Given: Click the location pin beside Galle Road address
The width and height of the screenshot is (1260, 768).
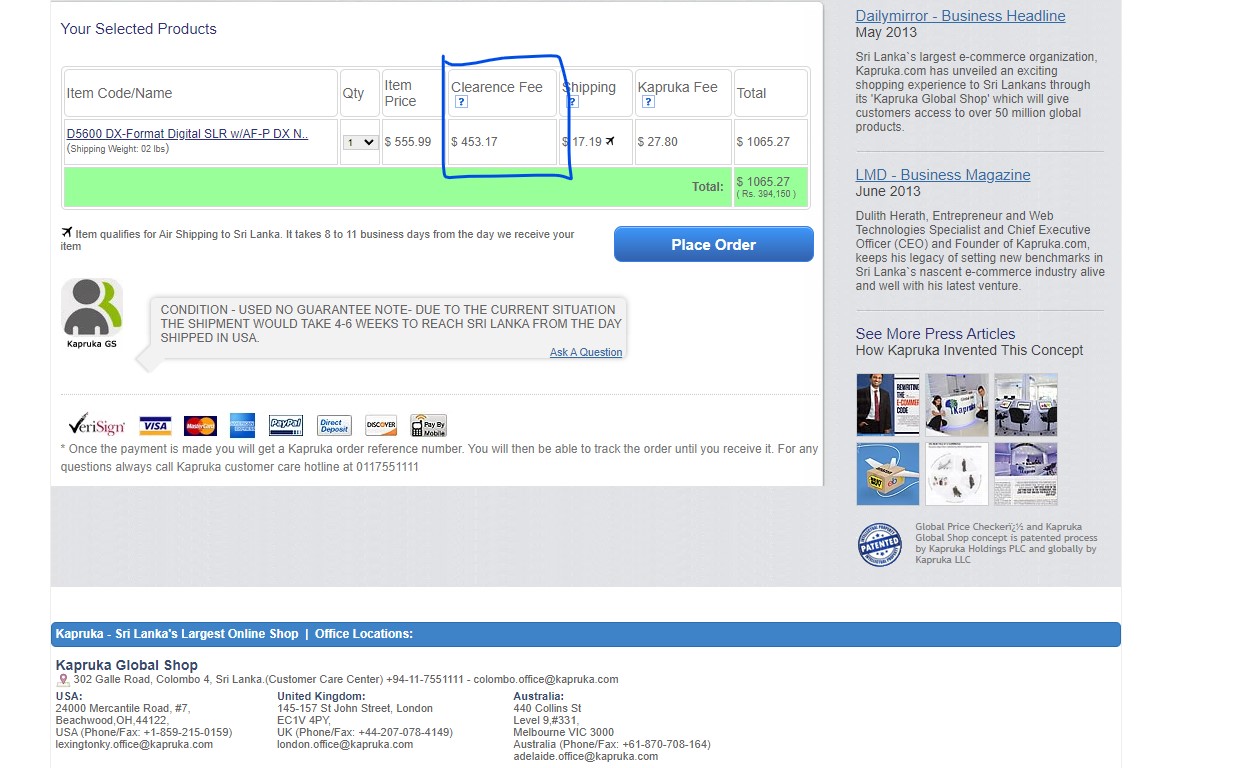Looking at the screenshot, I should pos(63,680).
